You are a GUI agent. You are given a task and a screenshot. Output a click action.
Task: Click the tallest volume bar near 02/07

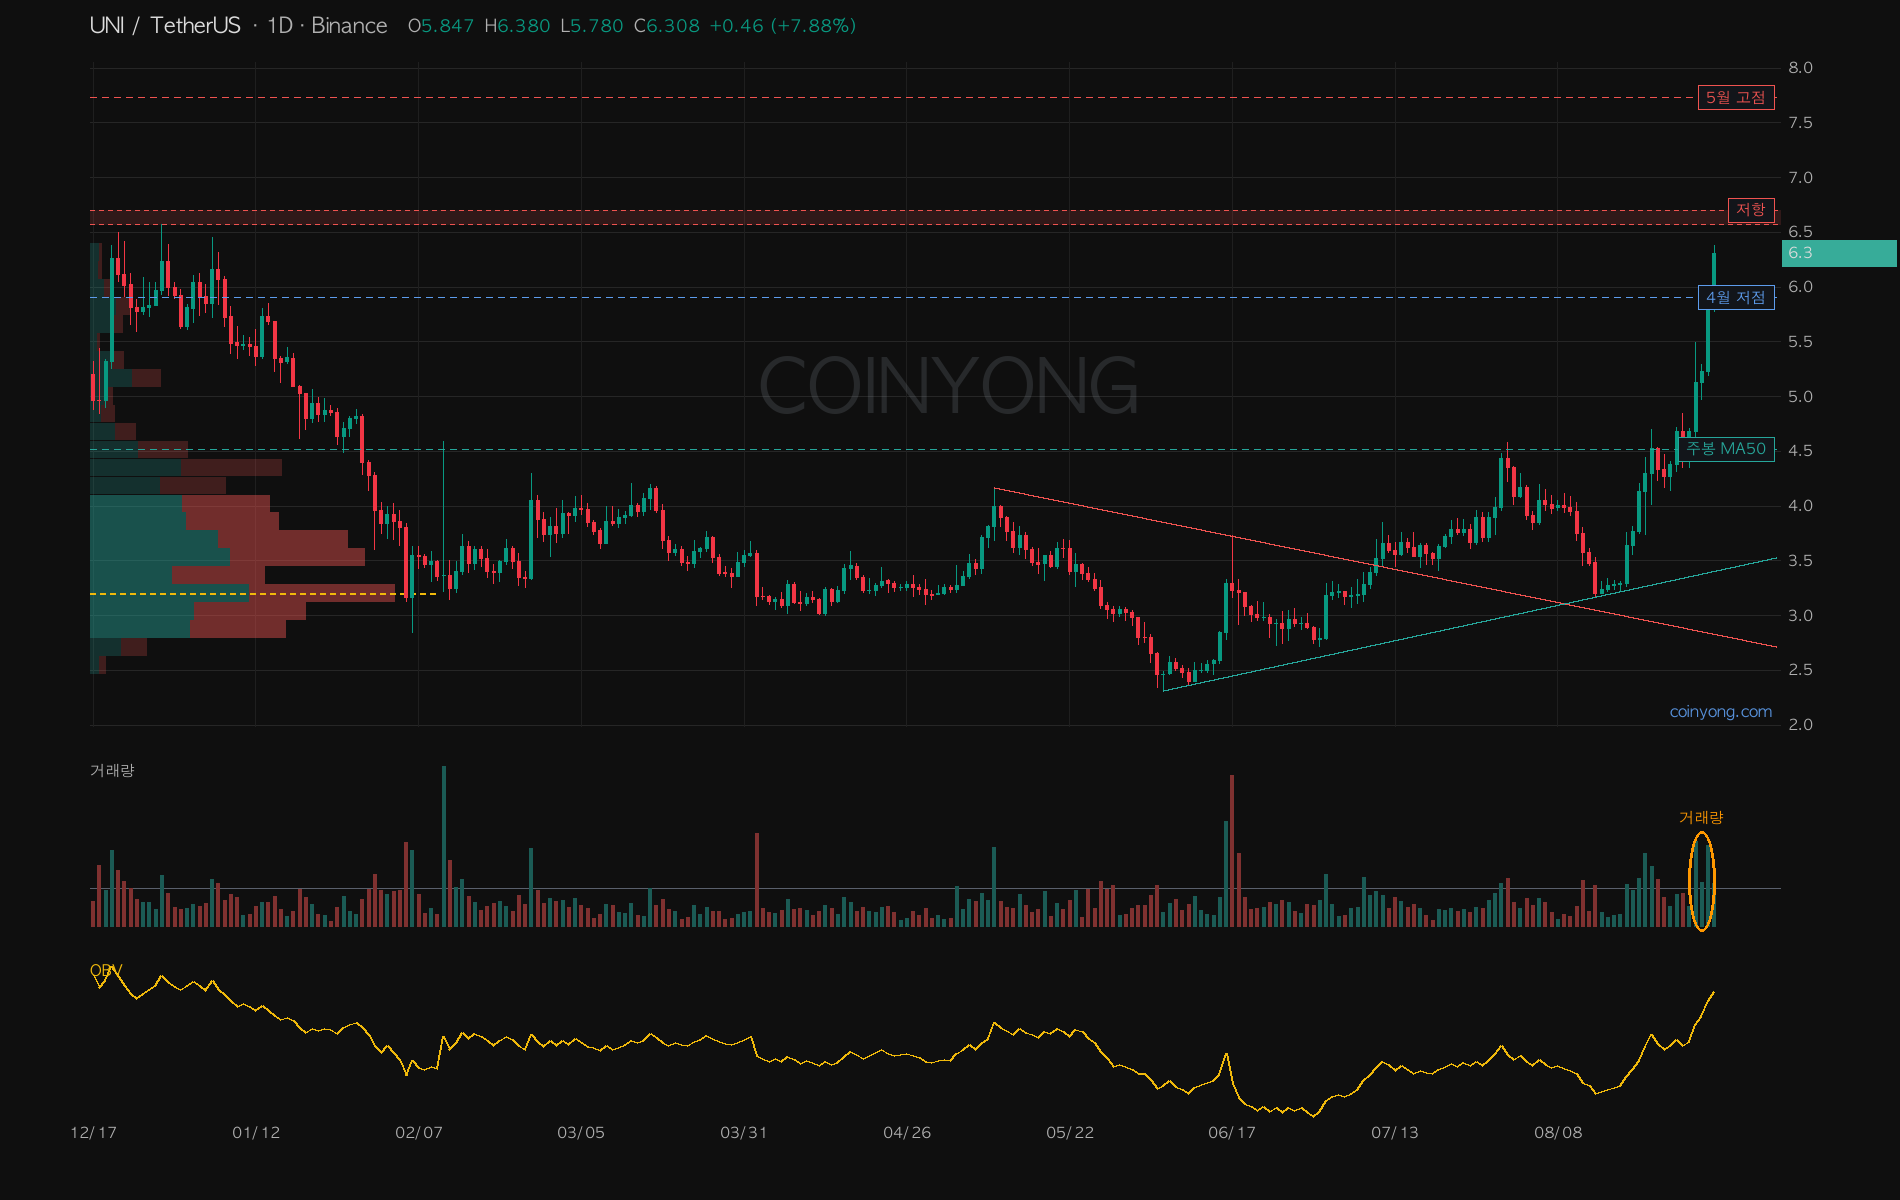pos(444,846)
